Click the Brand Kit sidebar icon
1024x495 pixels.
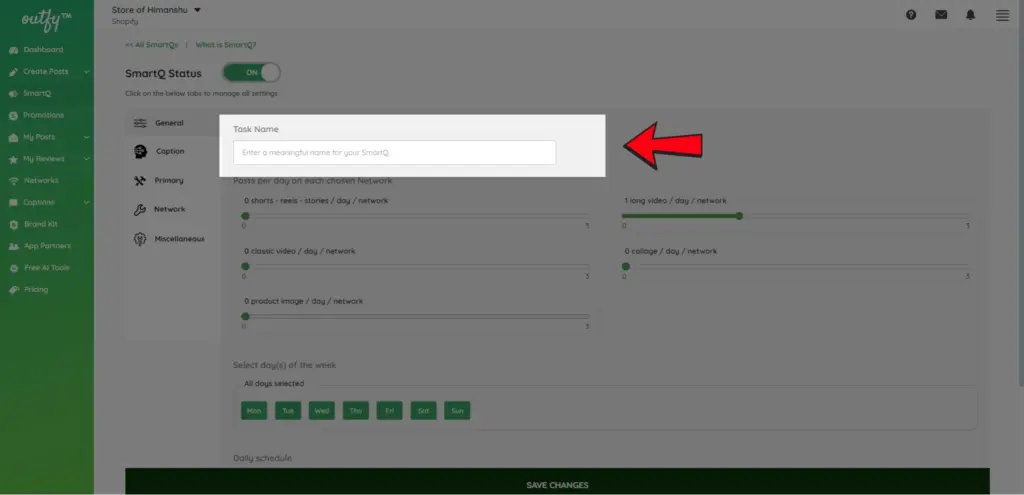point(13,224)
